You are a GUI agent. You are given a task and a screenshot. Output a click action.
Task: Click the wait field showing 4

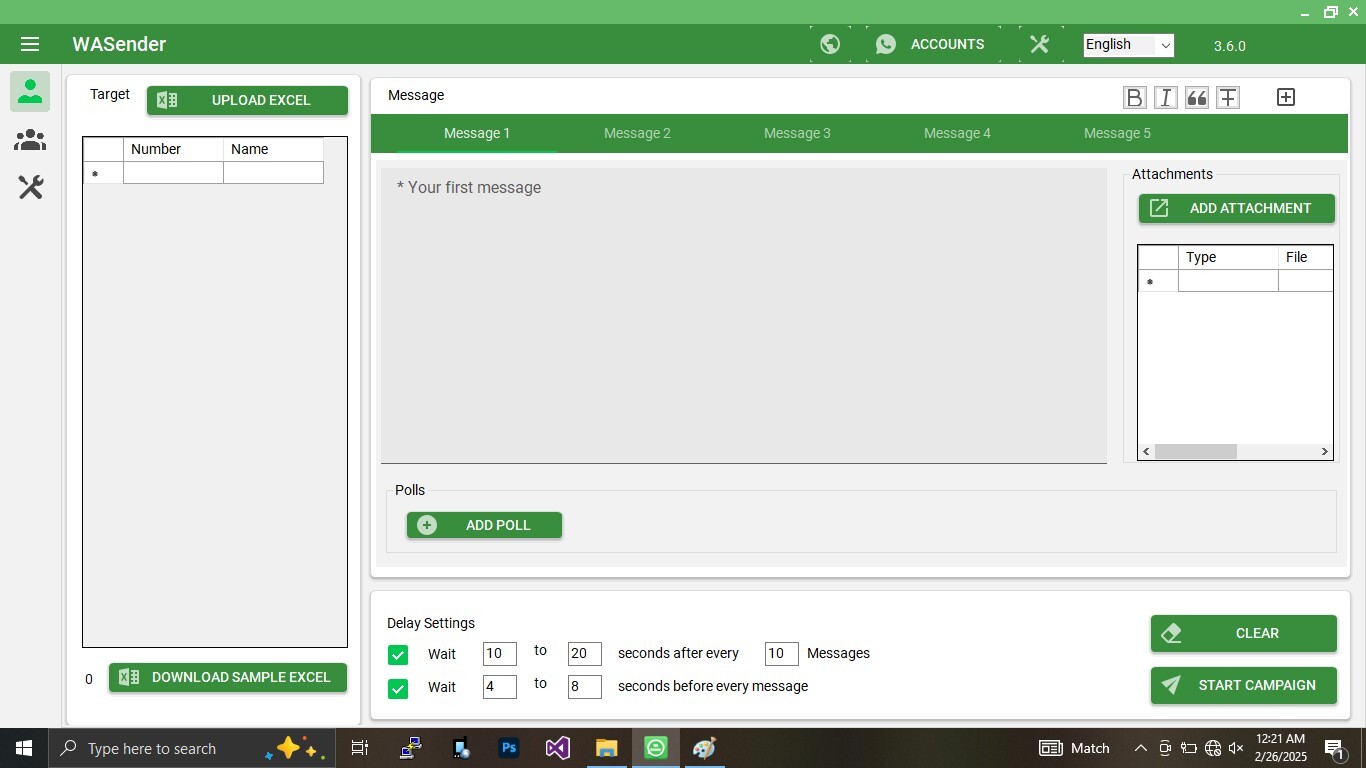click(x=499, y=687)
